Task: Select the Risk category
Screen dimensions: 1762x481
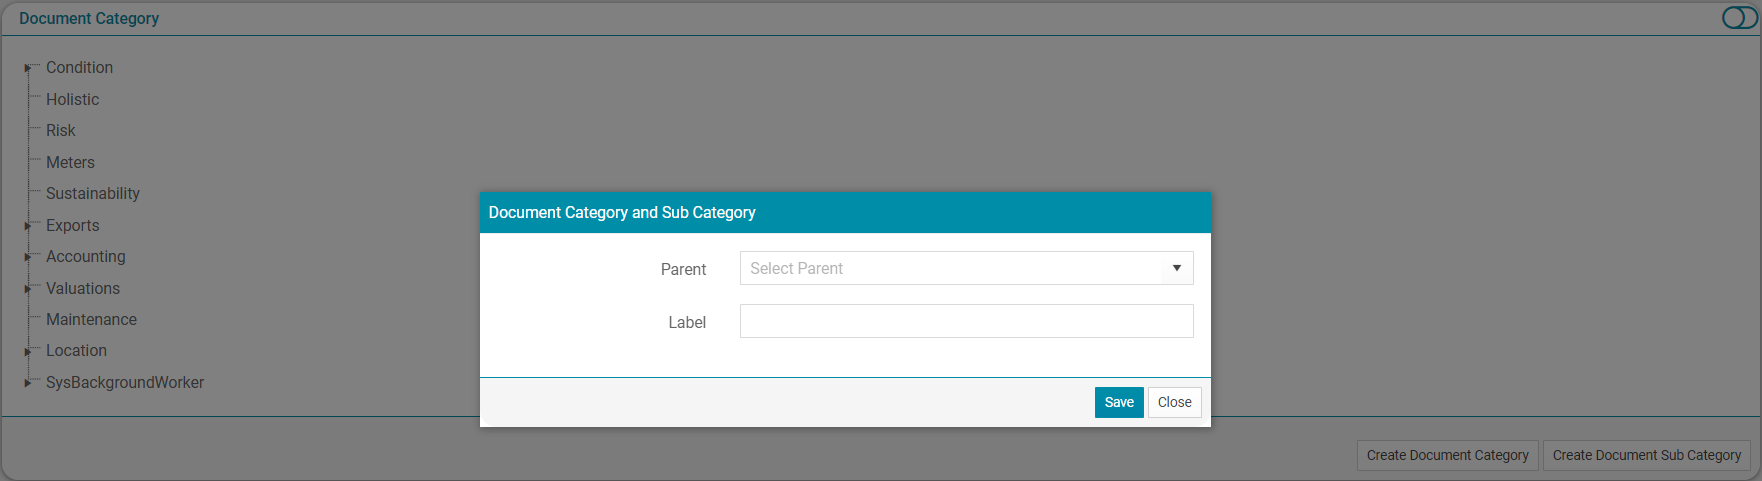Action: (x=60, y=130)
